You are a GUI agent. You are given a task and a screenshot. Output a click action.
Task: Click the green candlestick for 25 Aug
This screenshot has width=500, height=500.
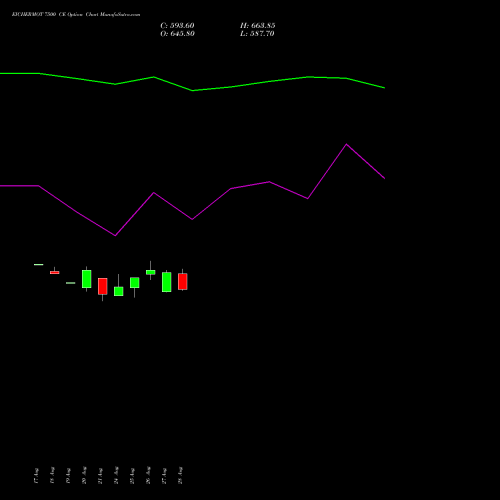coord(135,283)
